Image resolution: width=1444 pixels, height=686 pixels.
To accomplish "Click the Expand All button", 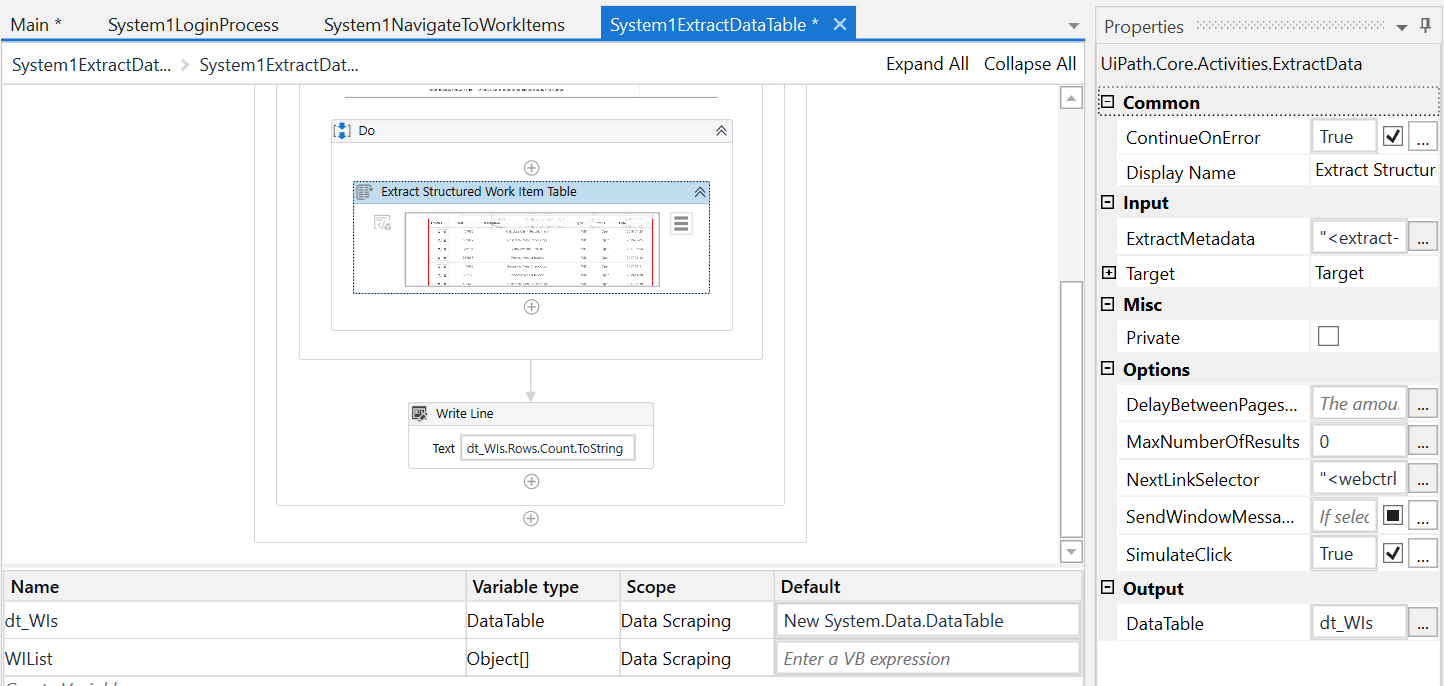I will 927,63.
